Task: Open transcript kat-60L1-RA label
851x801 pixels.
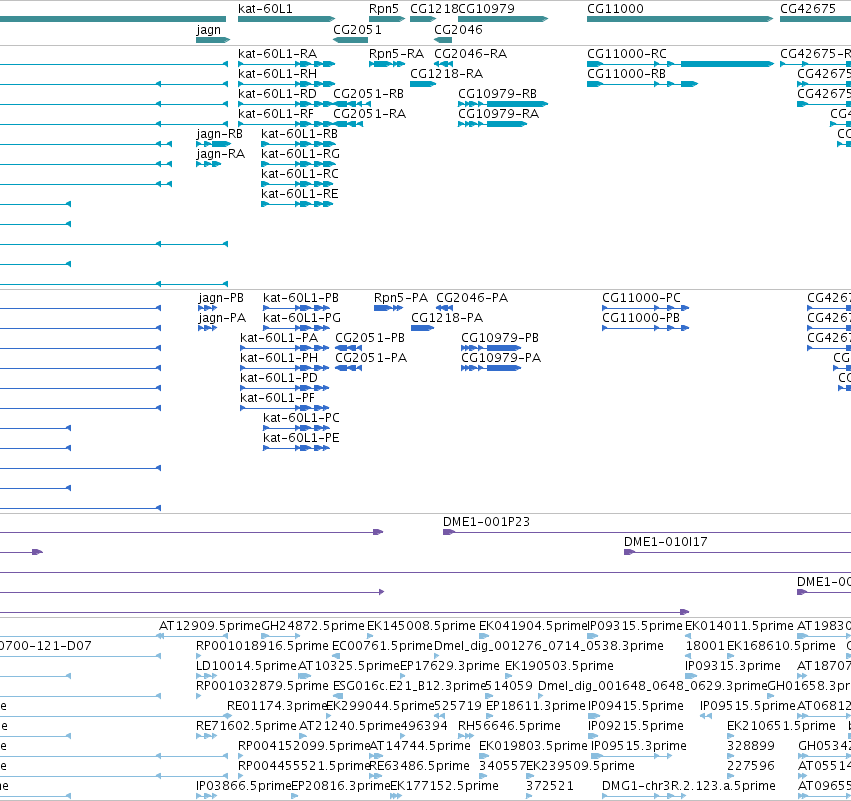Action: coord(277,54)
